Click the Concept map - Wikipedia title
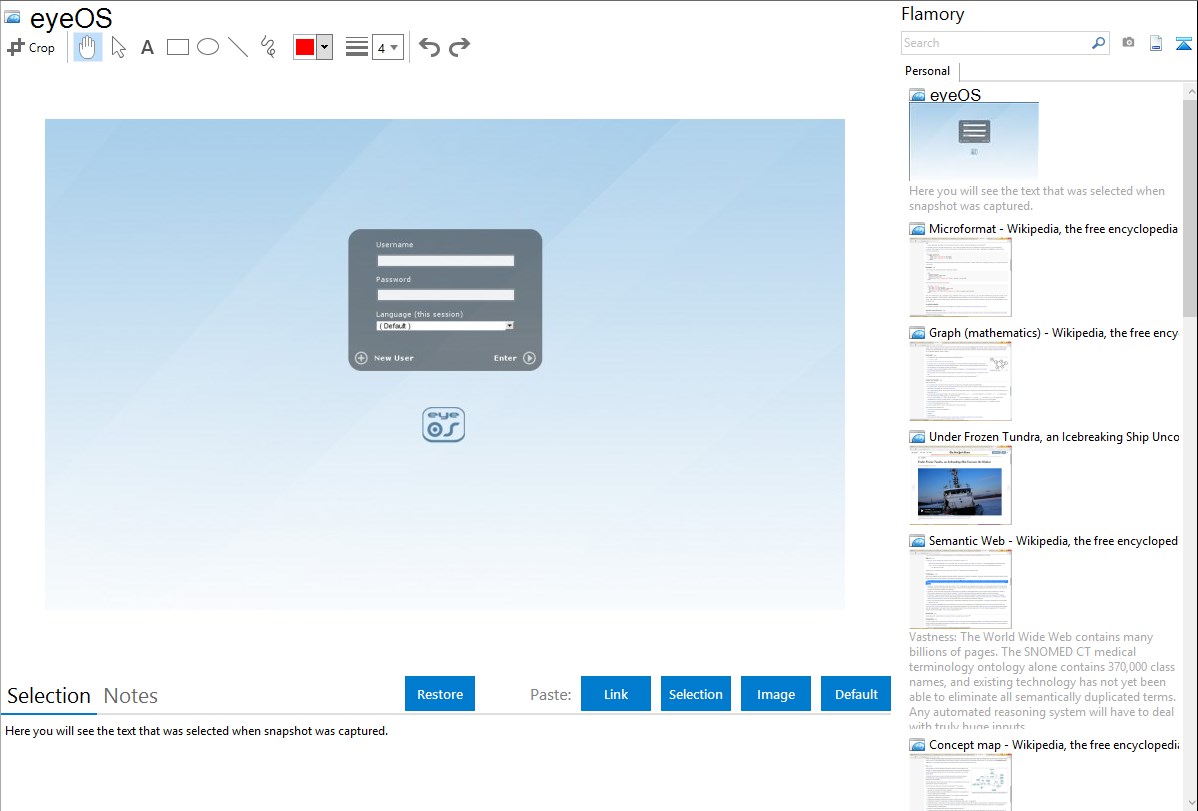This screenshot has height=811, width=1198. pos(1053,744)
